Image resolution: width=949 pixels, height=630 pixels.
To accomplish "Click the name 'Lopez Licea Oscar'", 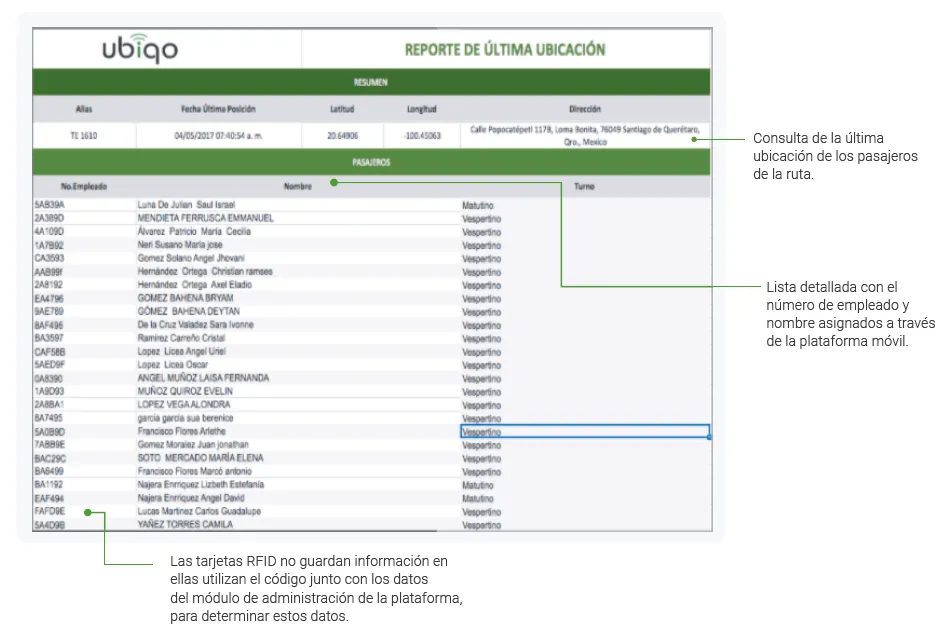I will pyautogui.click(x=173, y=365).
